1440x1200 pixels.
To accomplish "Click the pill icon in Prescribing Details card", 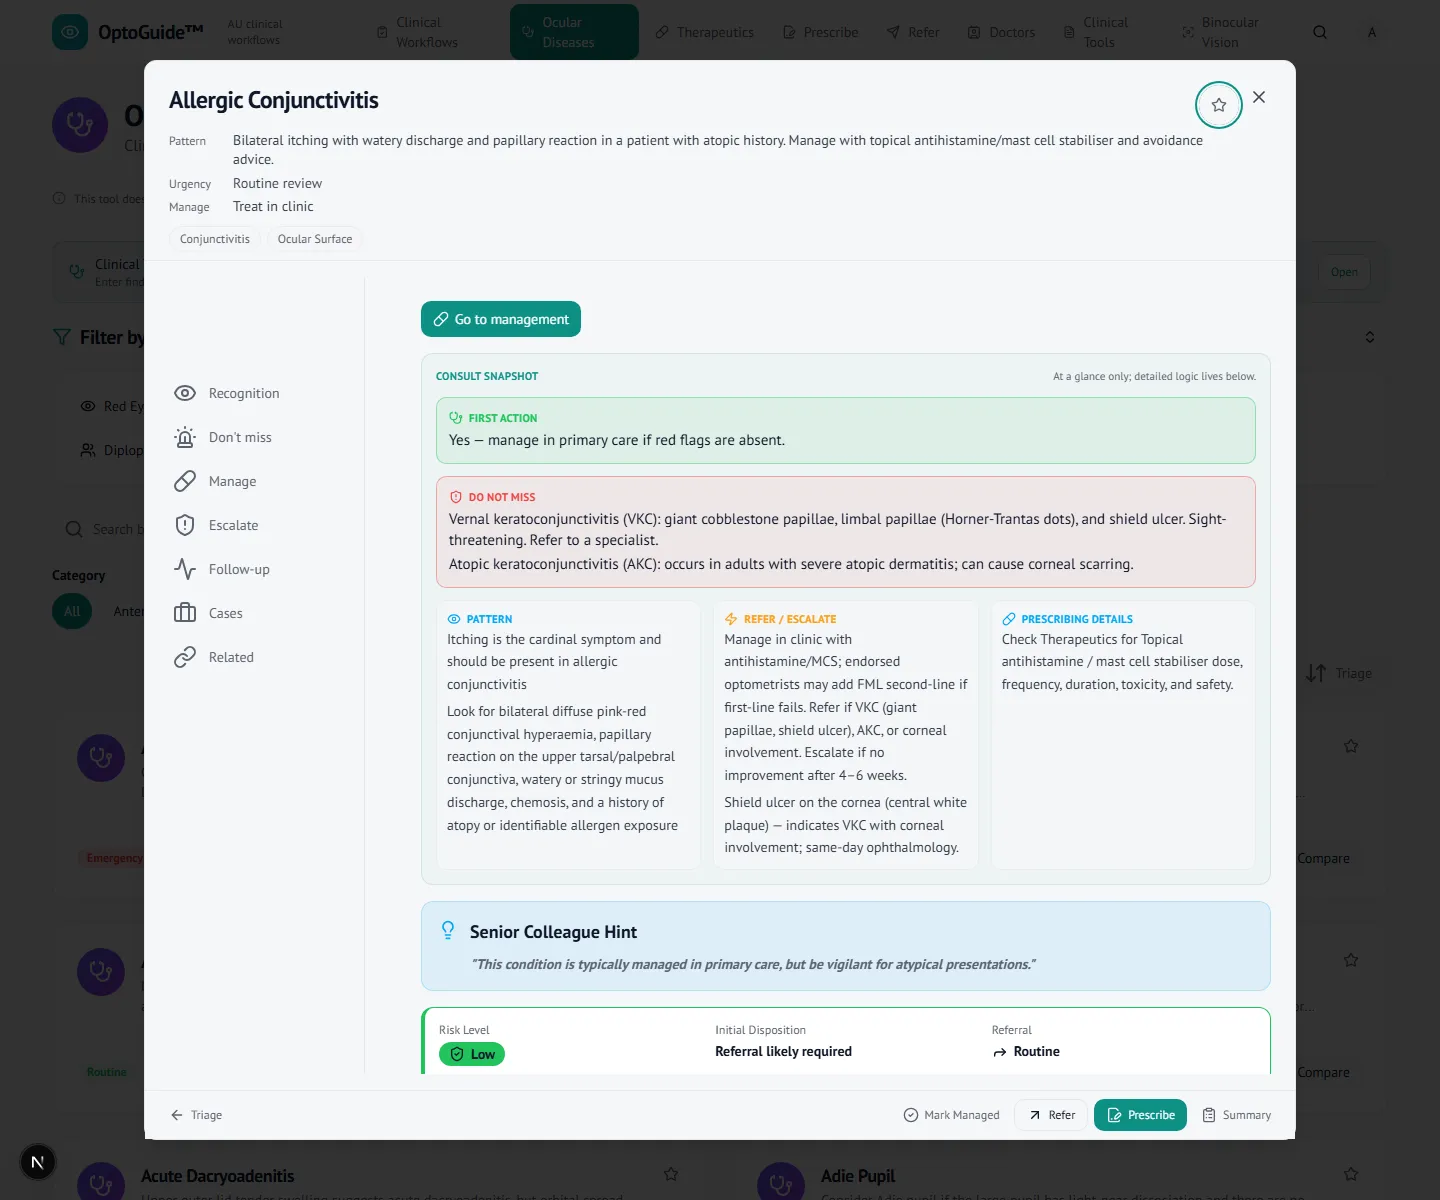I will (1009, 619).
